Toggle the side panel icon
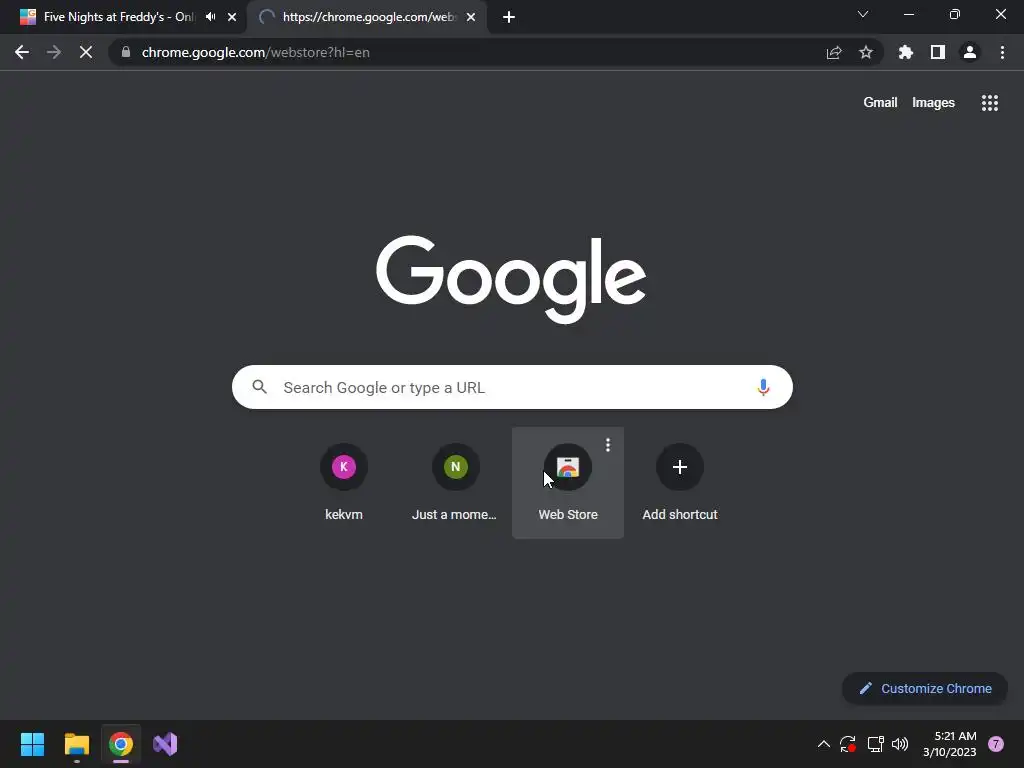Viewport: 1024px width, 768px height. click(x=938, y=52)
